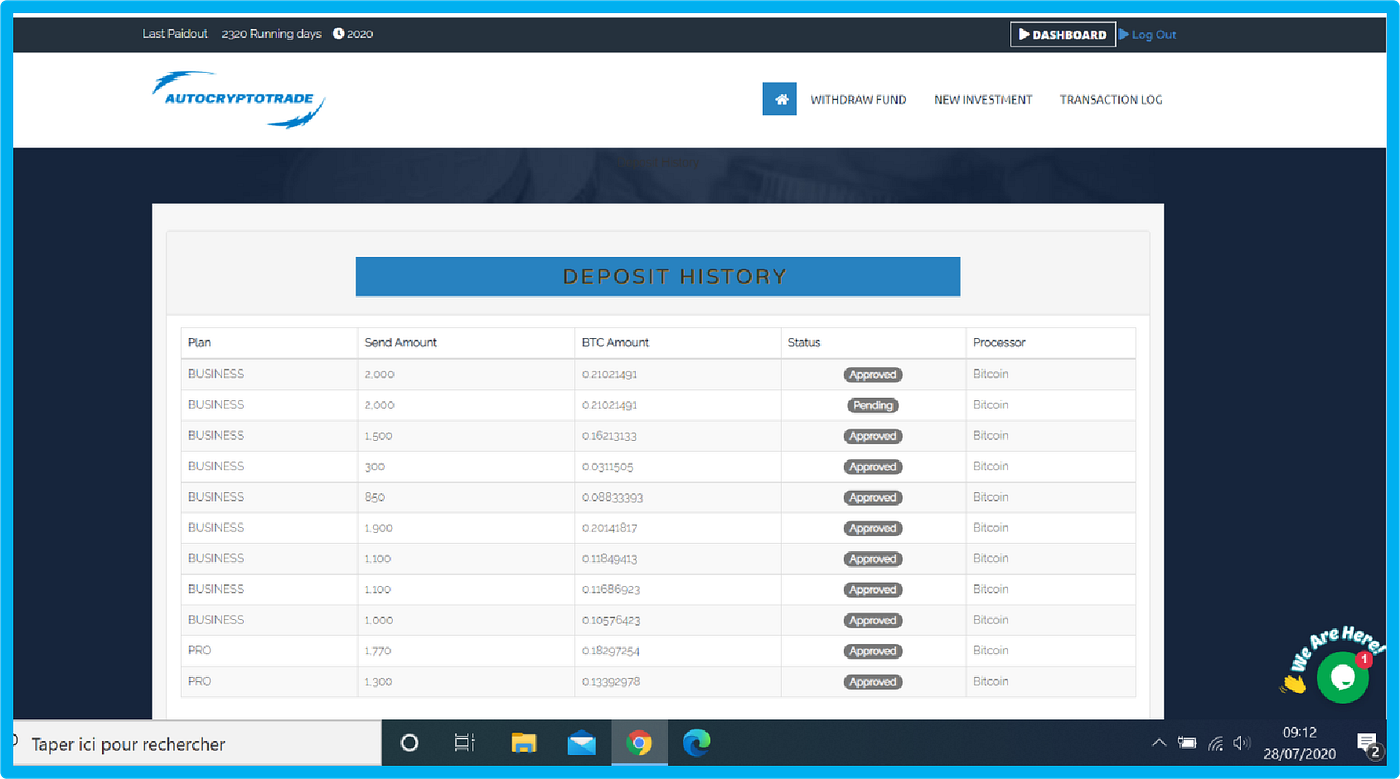The width and height of the screenshot is (1400, 779).
Task: Click PRO plan in the 1,770 row
Action: click(x=200, y=650)
